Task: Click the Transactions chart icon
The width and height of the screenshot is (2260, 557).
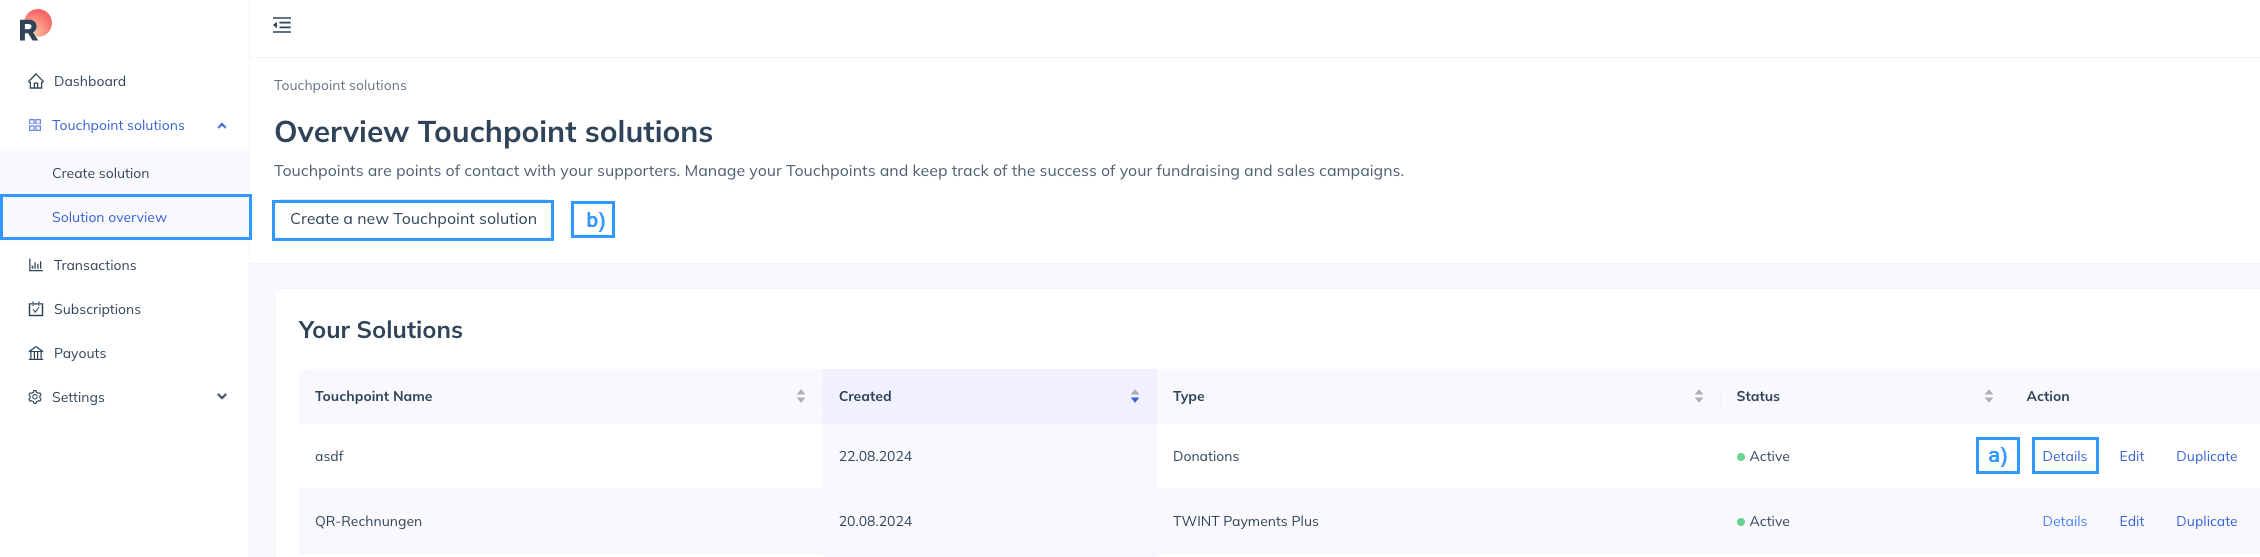Action: point(36,265)
